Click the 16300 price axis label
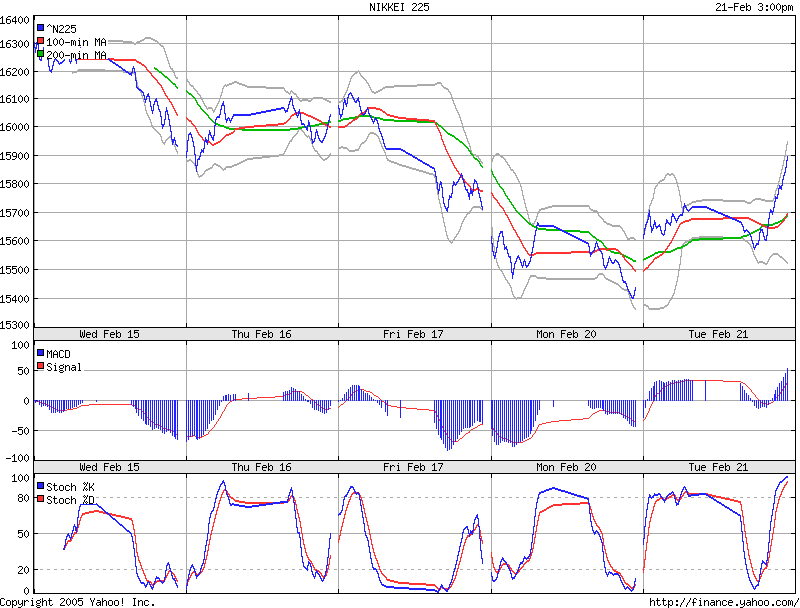 [x=15, y=44]
